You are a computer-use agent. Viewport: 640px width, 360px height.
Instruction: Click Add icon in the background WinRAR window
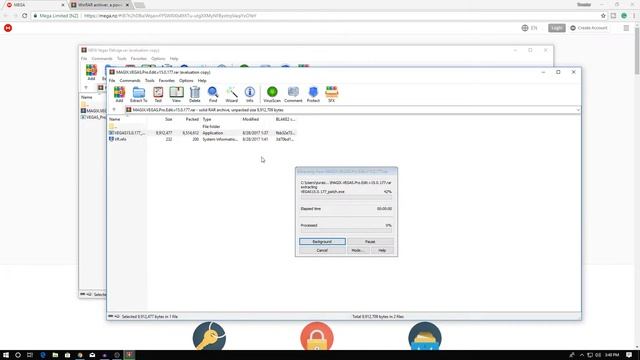91,72
